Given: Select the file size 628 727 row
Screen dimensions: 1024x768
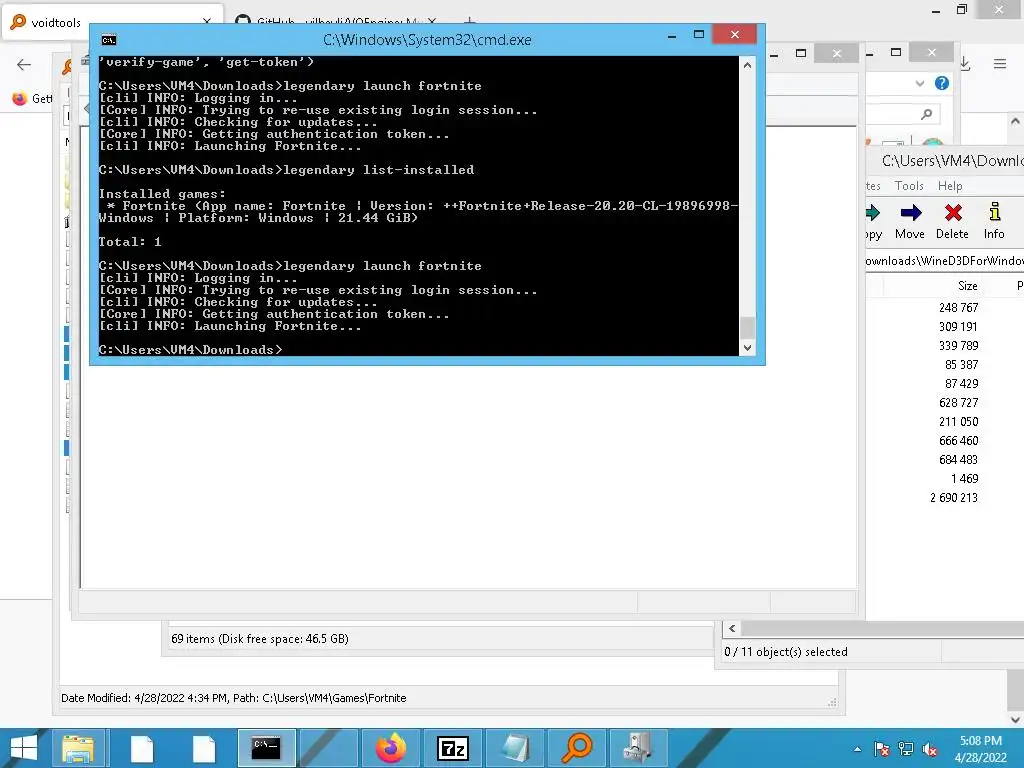Looking at the screenshot, I should (x=958, y=402).
